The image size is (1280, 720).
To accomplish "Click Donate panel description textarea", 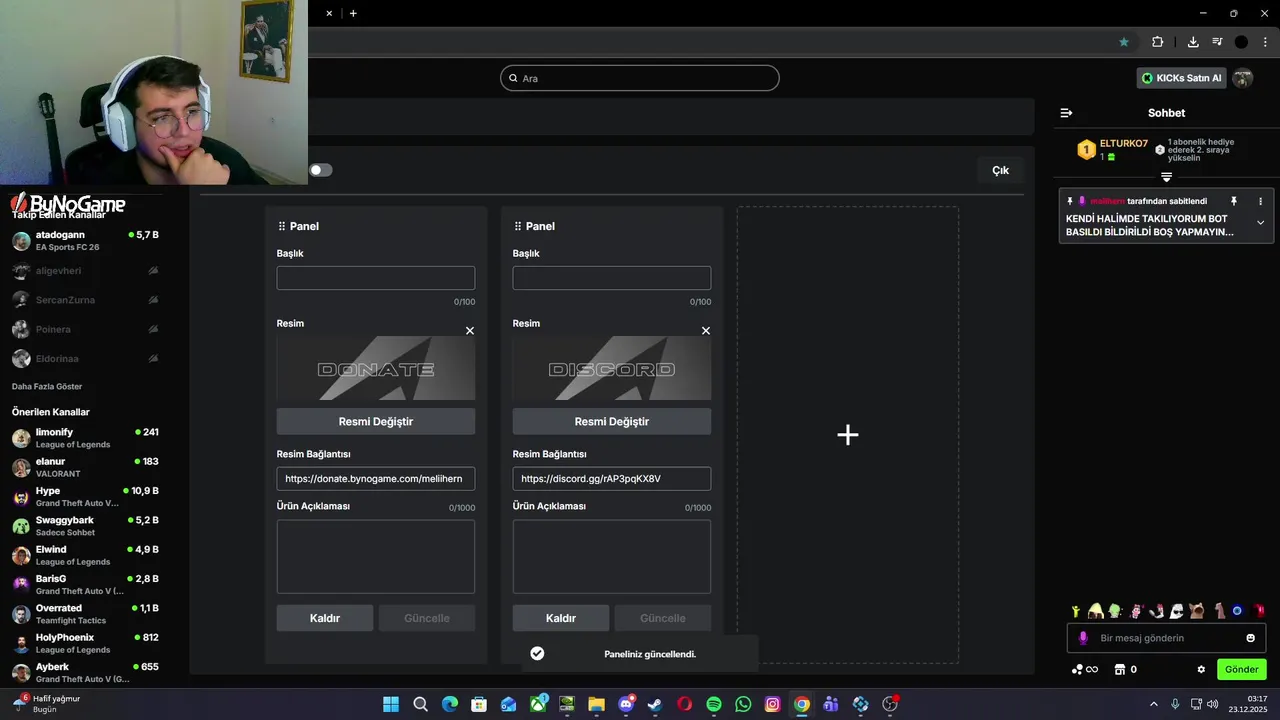I will pyautogui.click(x=376, y=556).
